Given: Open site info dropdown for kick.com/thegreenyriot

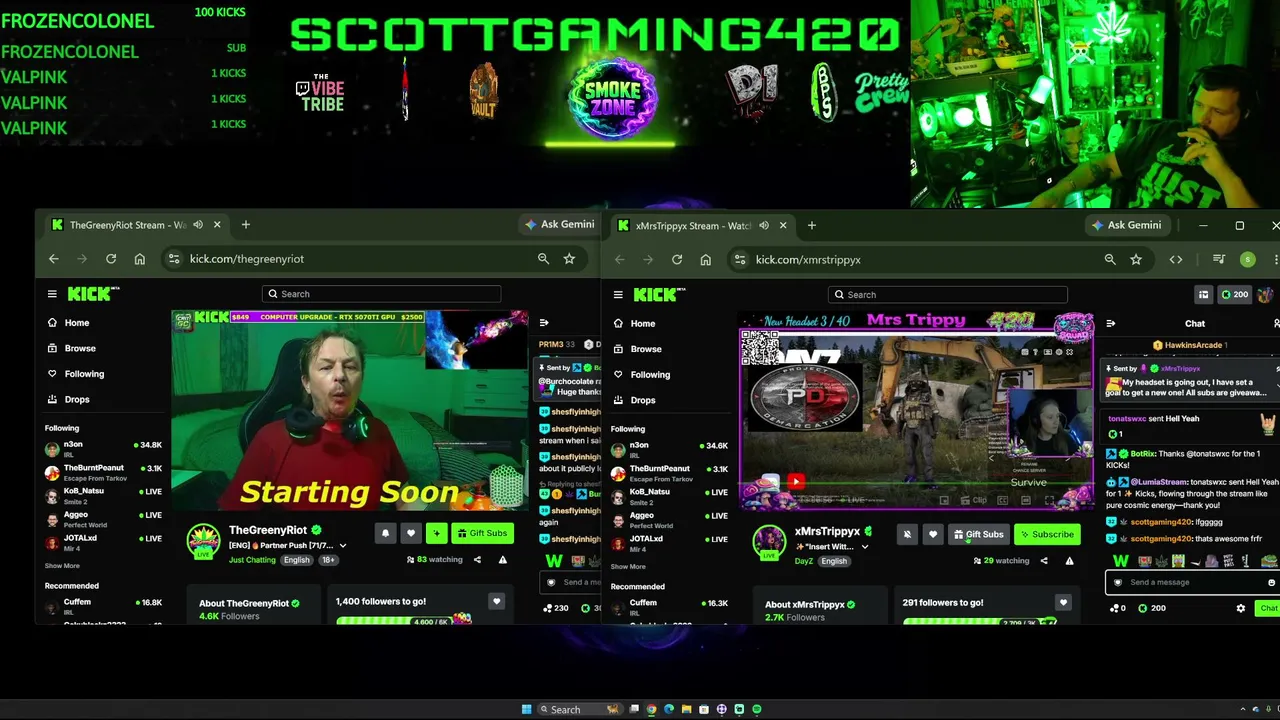Looking at the screenshot, I should [x=174, y=259].
